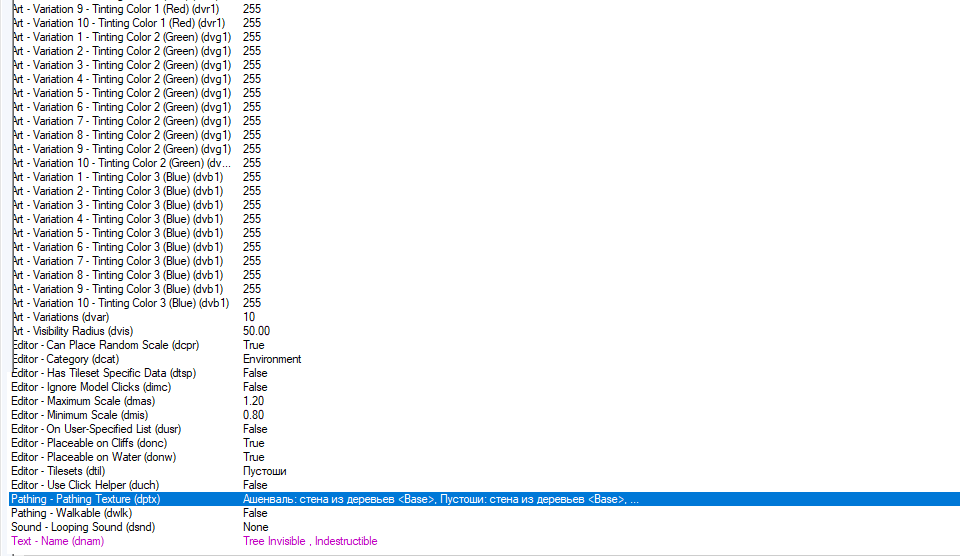
Task: Select the Pathing - Walkable (dwlk) row
Action: click(x=484, y=513)
